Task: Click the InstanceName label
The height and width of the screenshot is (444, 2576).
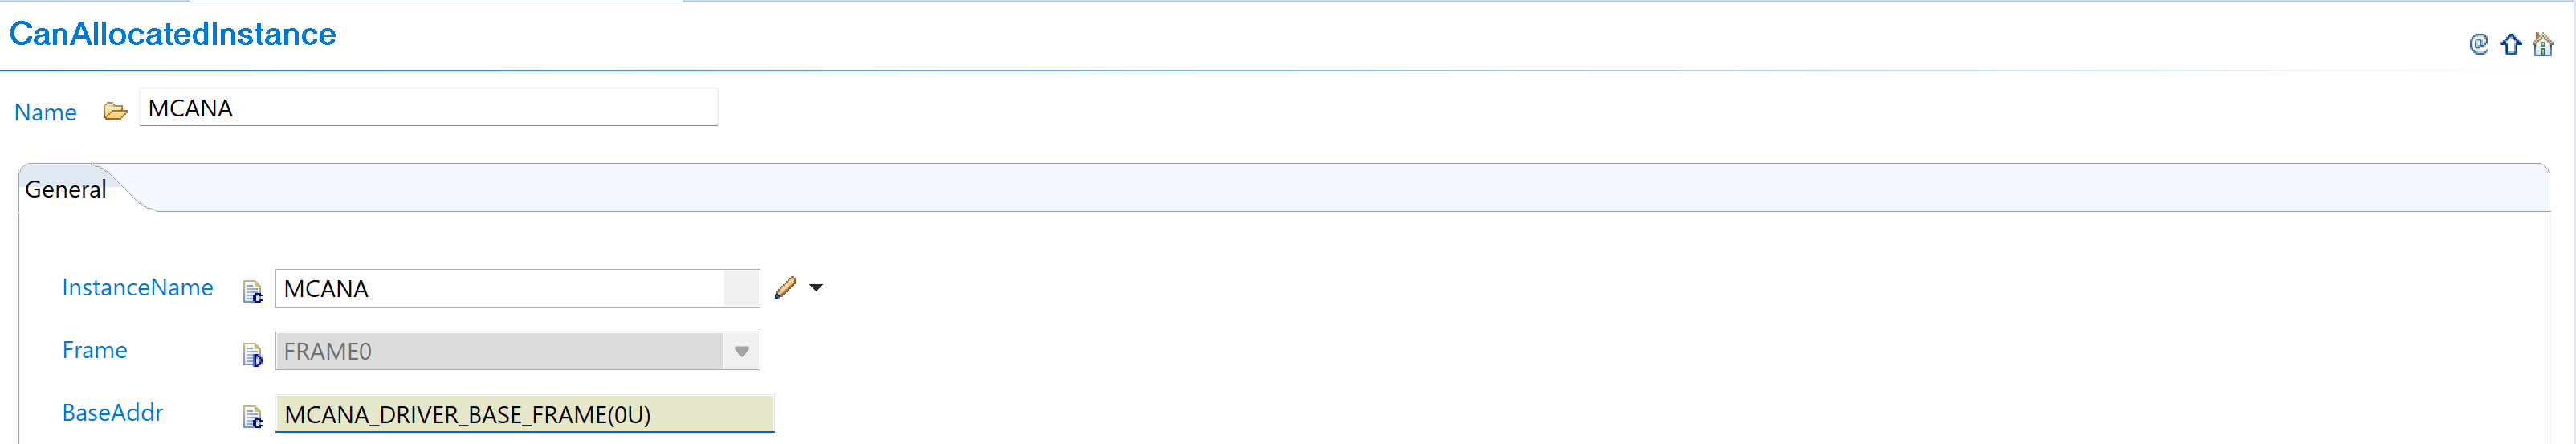Action: (137, 288)
